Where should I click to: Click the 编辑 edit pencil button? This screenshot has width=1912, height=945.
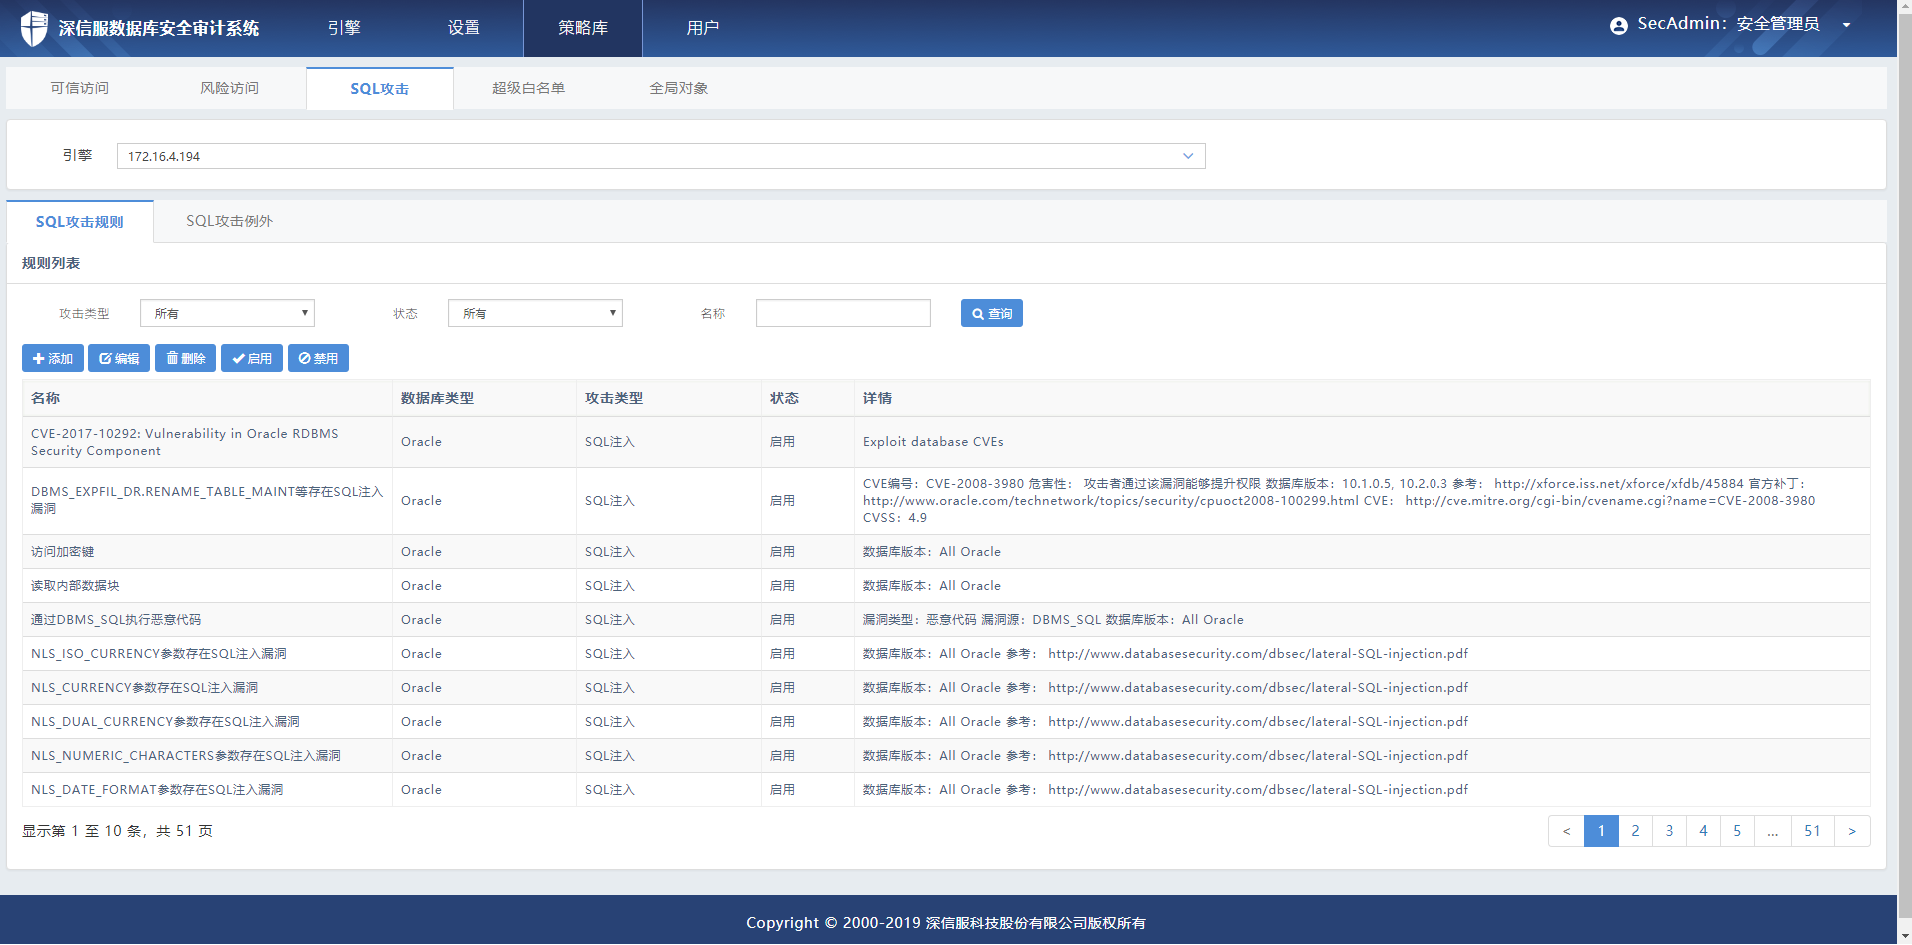coord(119,358)
